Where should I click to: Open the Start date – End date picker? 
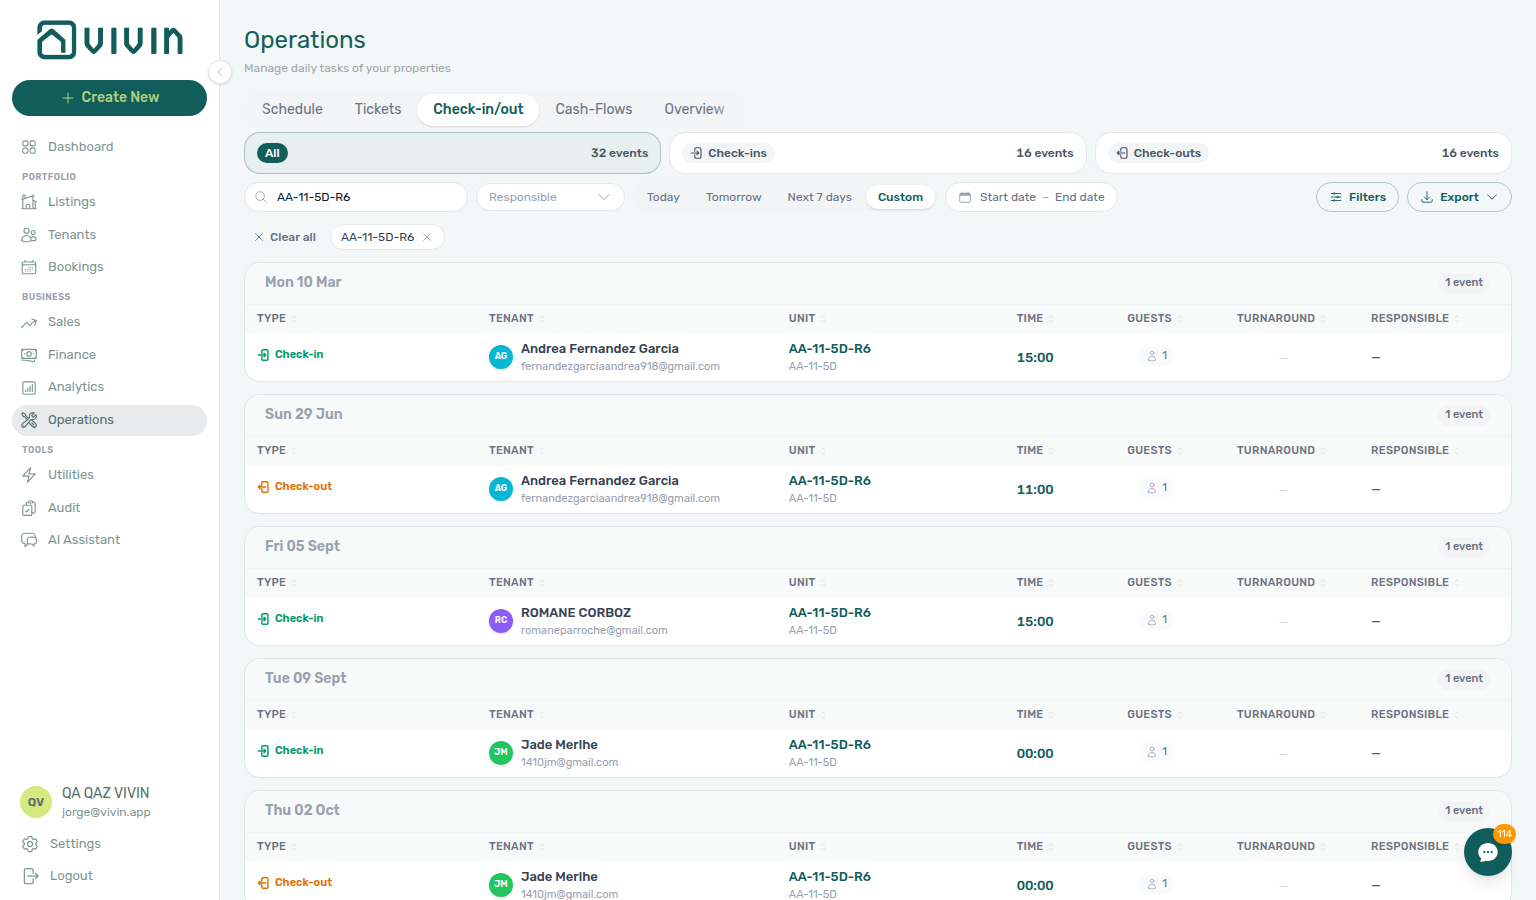click(1031, 197)
